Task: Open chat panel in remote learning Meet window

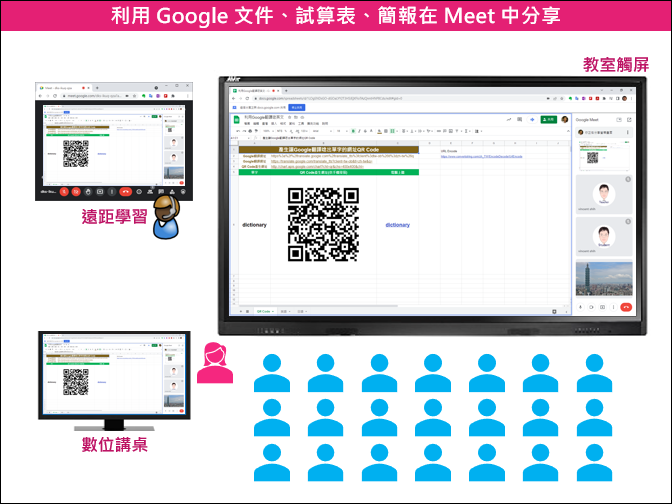Action: (x=161, y=192)
